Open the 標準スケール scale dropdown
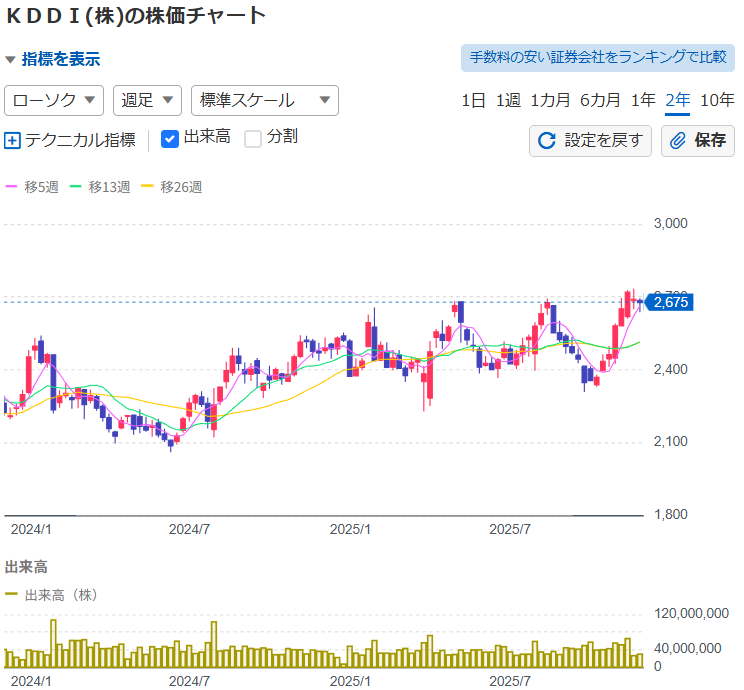Image resolution: width=744 pixels, height=690 pixels. coord(264,100)
